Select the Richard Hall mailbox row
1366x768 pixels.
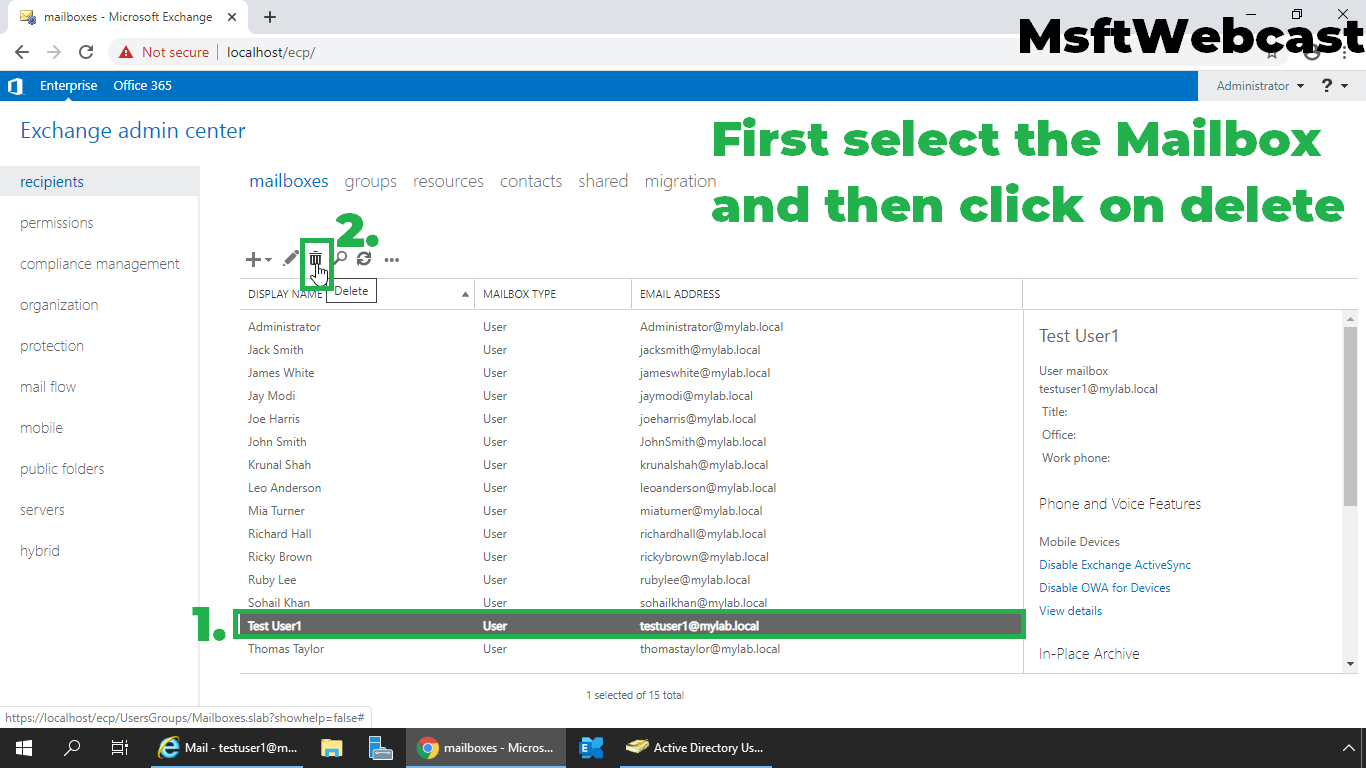631,534
